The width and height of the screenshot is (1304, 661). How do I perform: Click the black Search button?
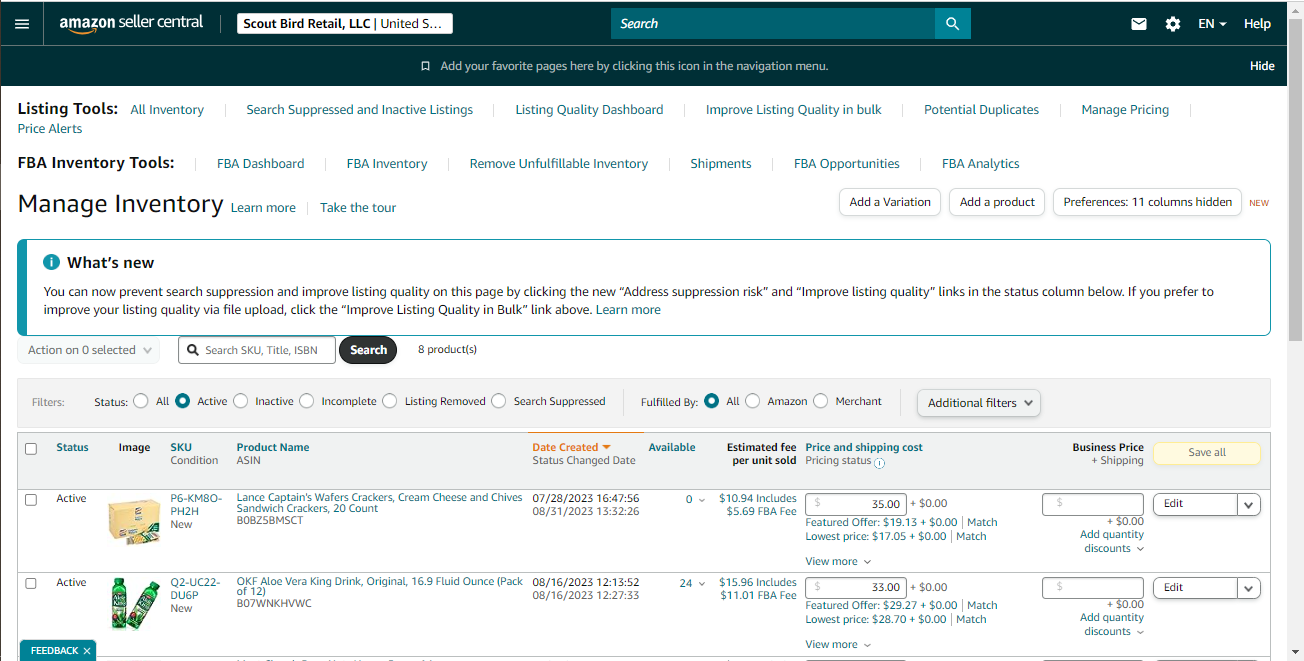click(x=368, y=350)
